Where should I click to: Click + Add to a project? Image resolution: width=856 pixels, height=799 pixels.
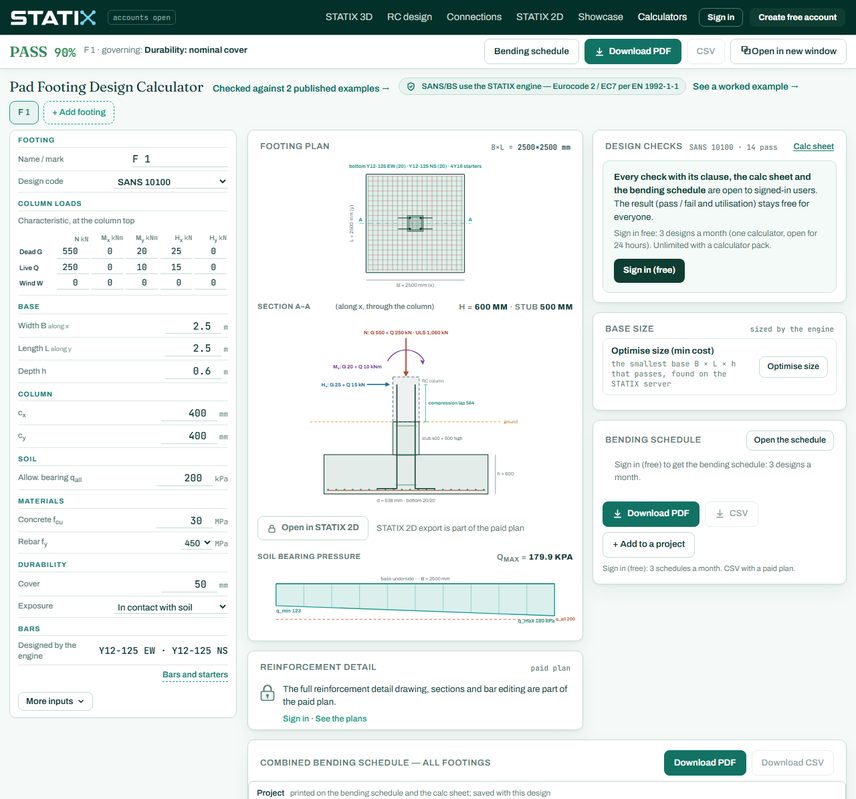[649, 544]
